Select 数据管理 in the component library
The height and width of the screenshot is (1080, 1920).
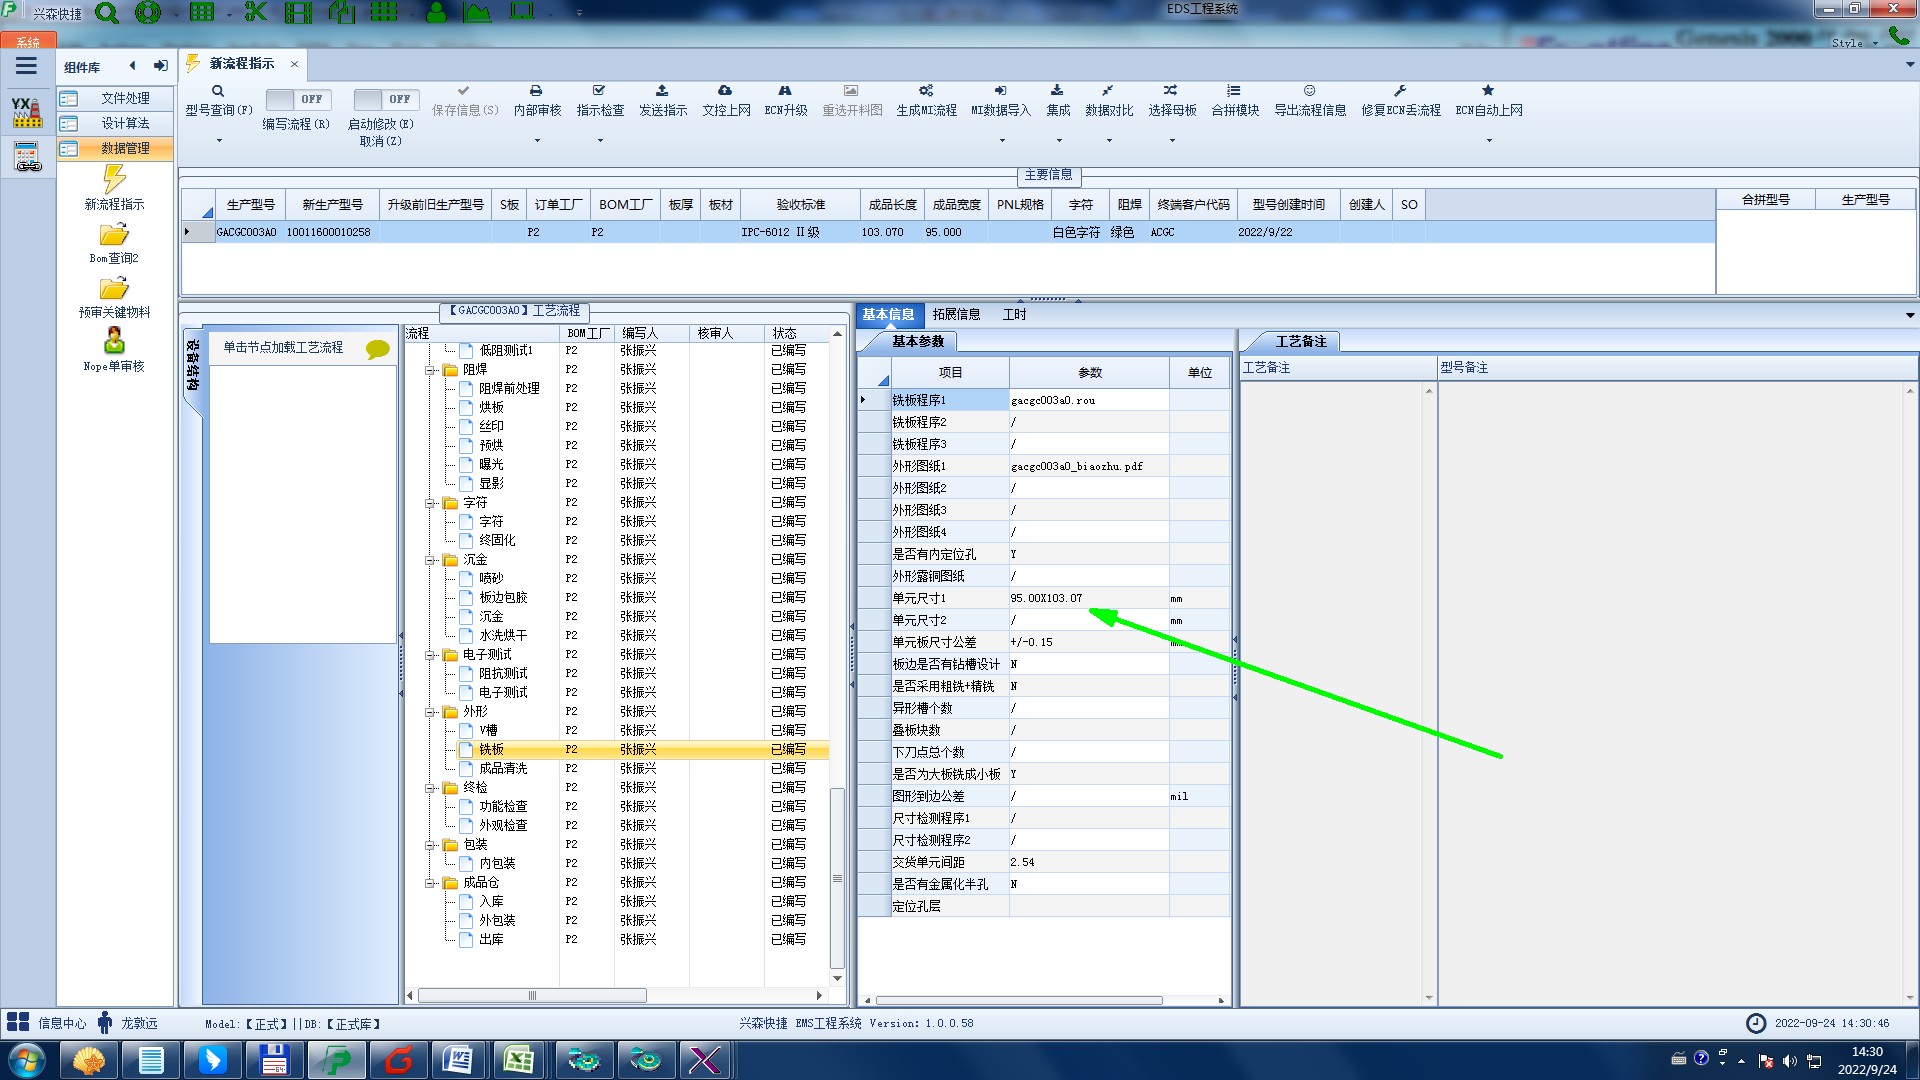point(125,148)
